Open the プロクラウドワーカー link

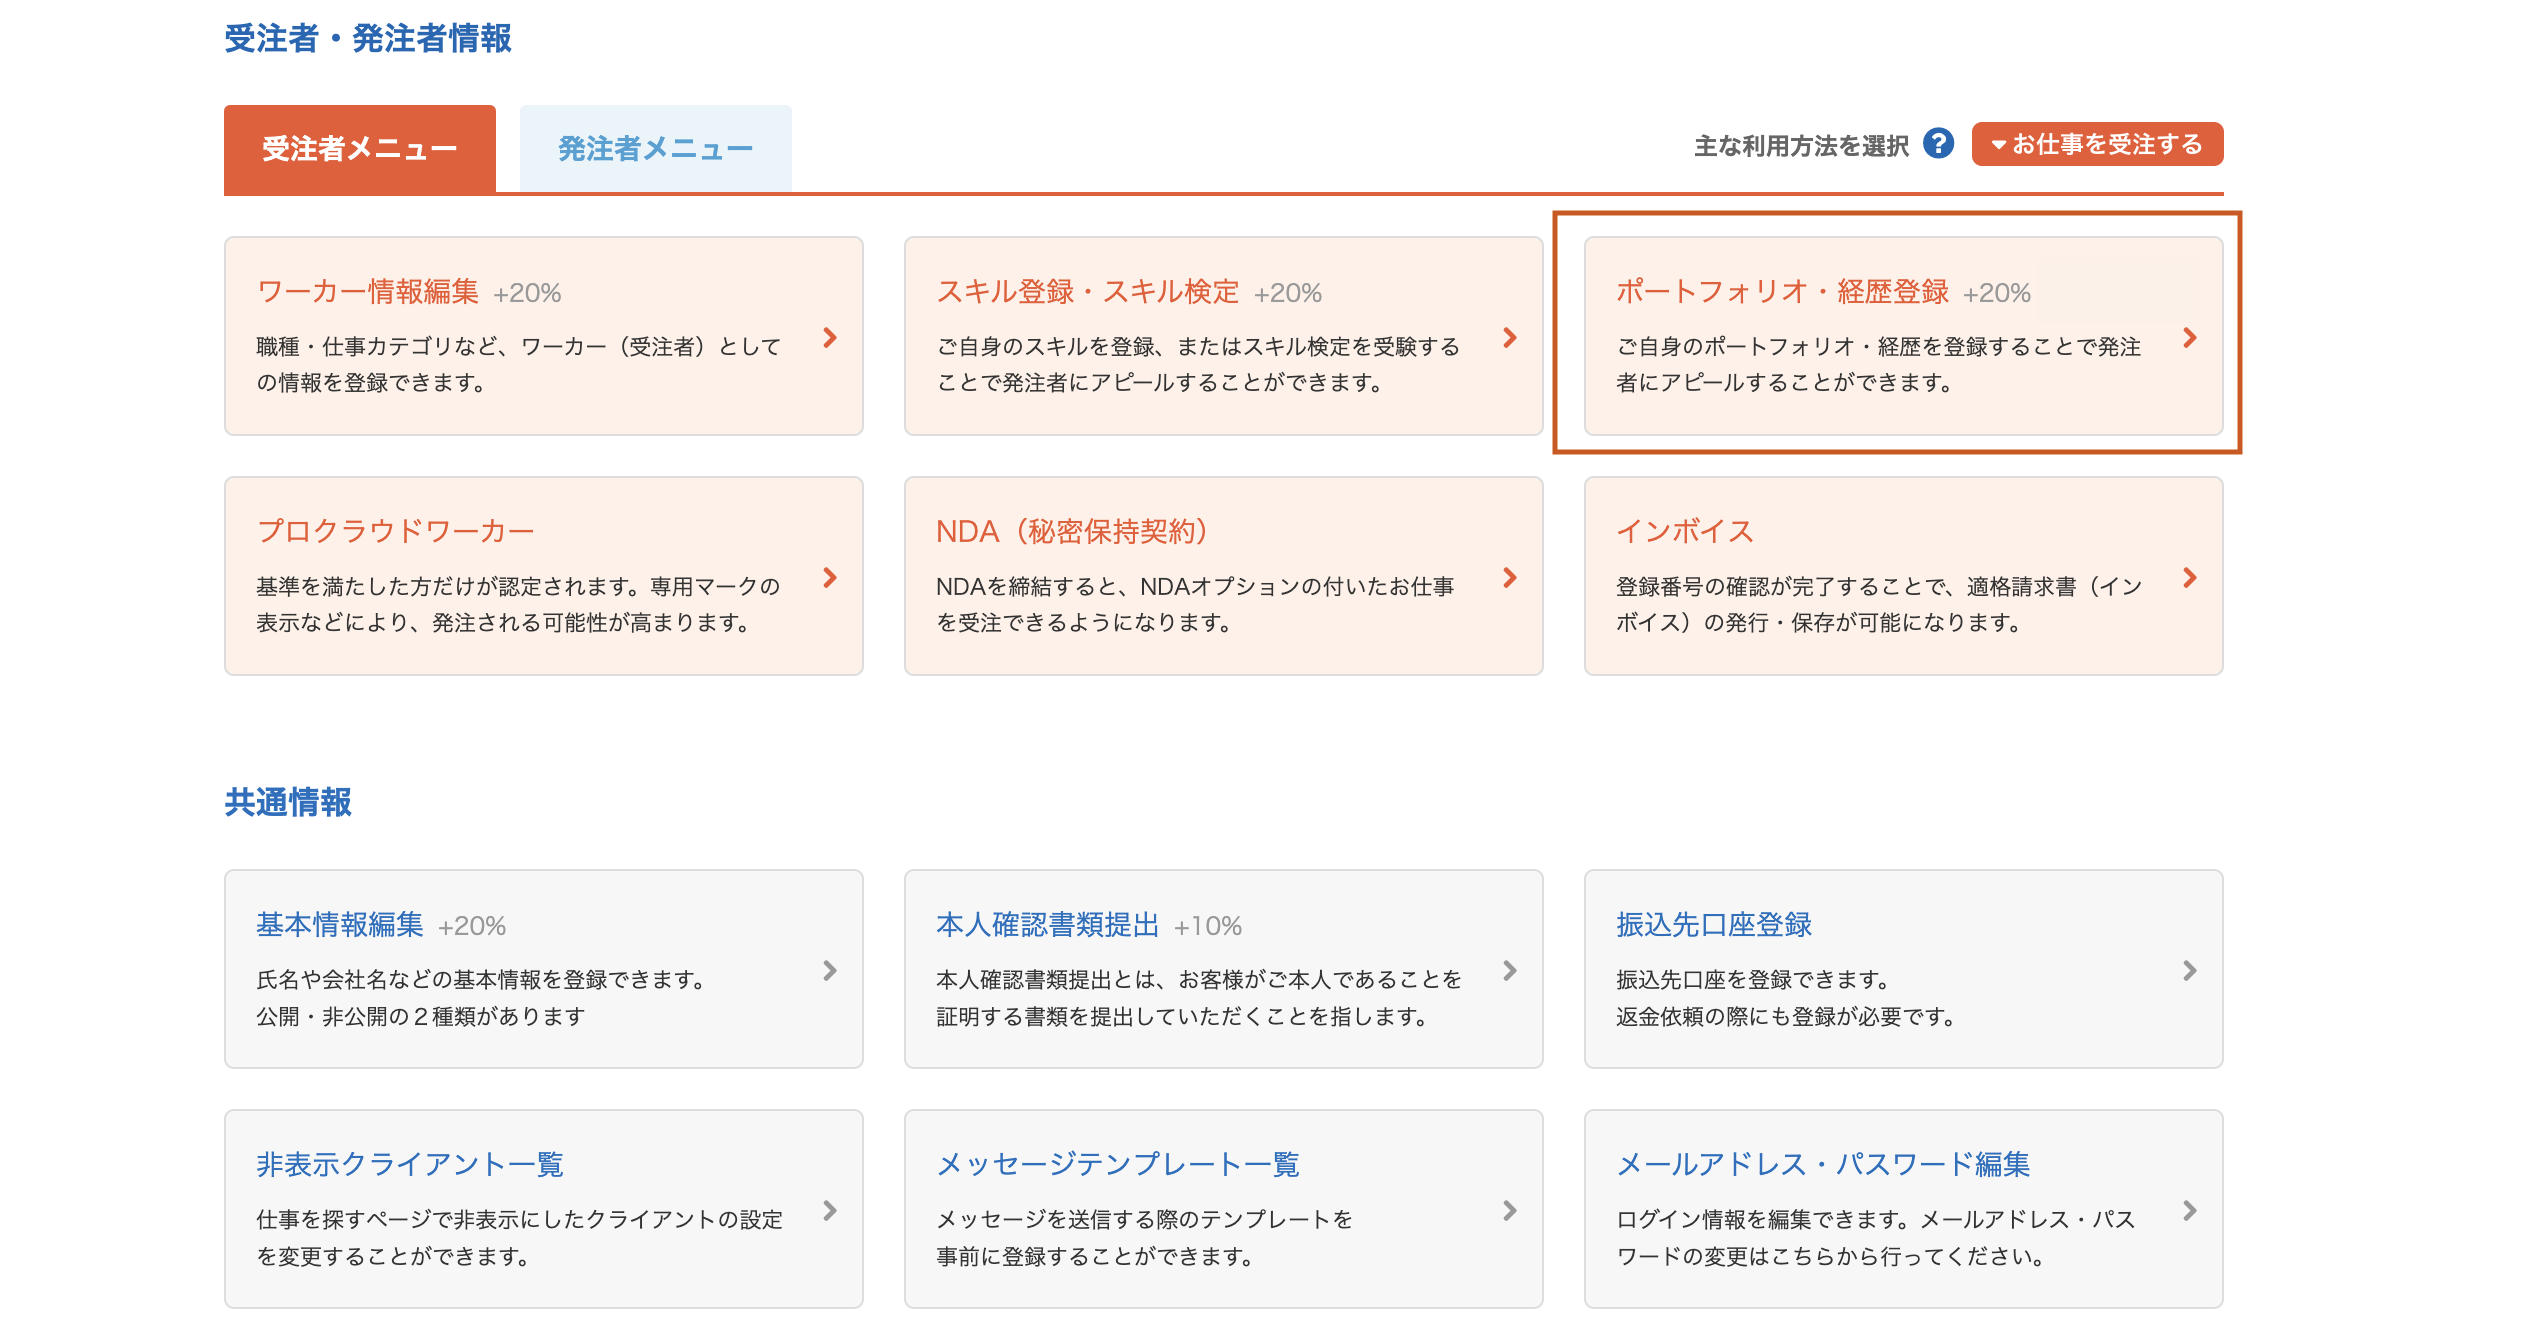pyautogui.click(x=395, y=531)
